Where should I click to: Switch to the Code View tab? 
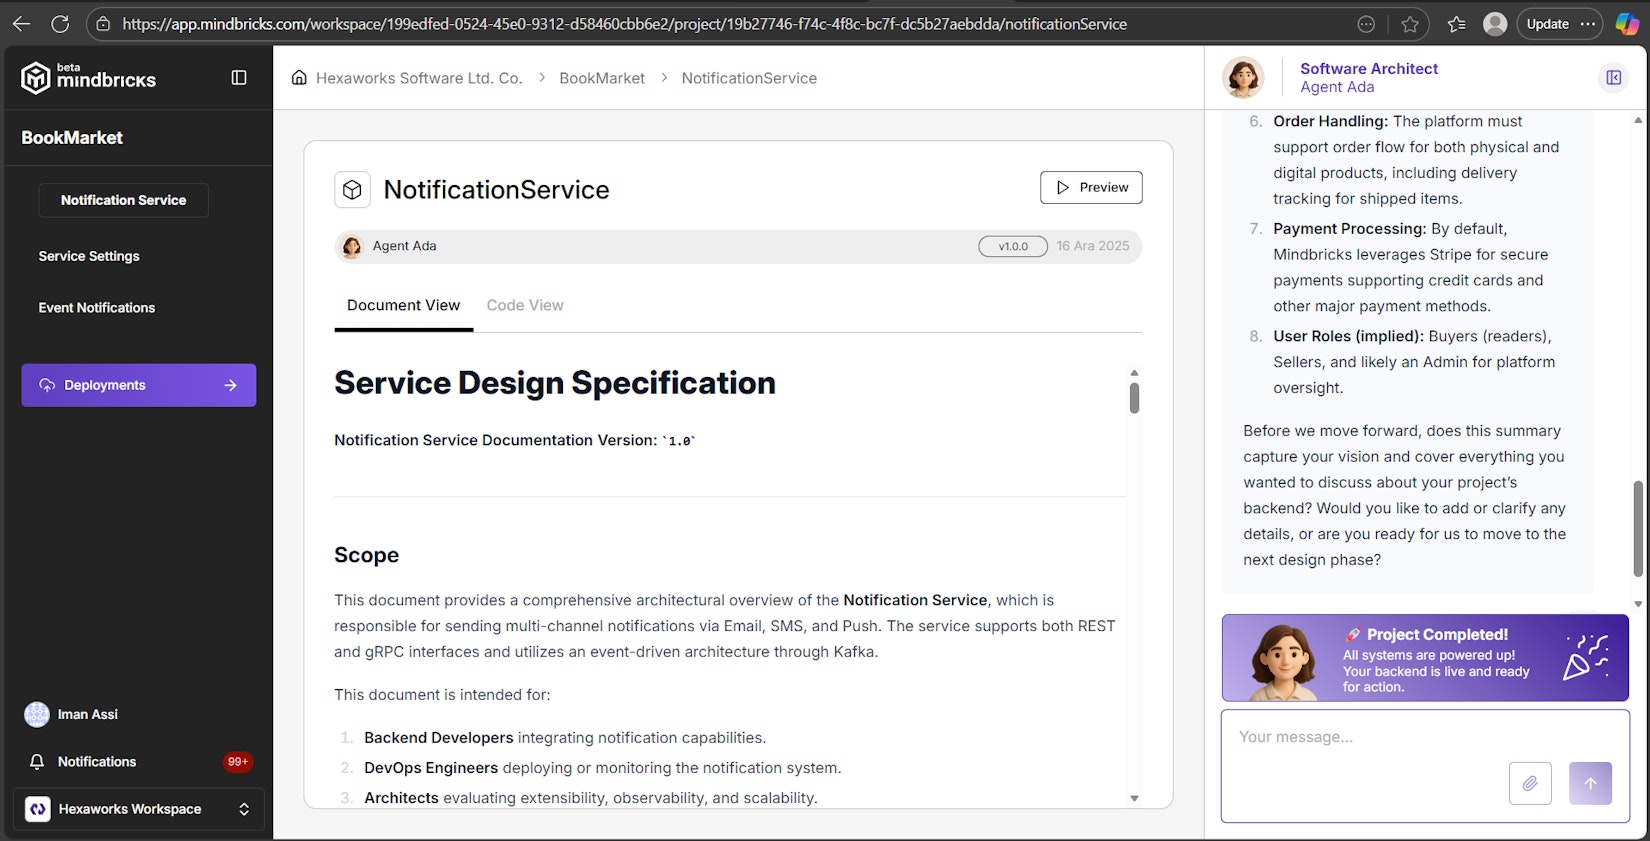pyautogui.click(x=525, y=306)
